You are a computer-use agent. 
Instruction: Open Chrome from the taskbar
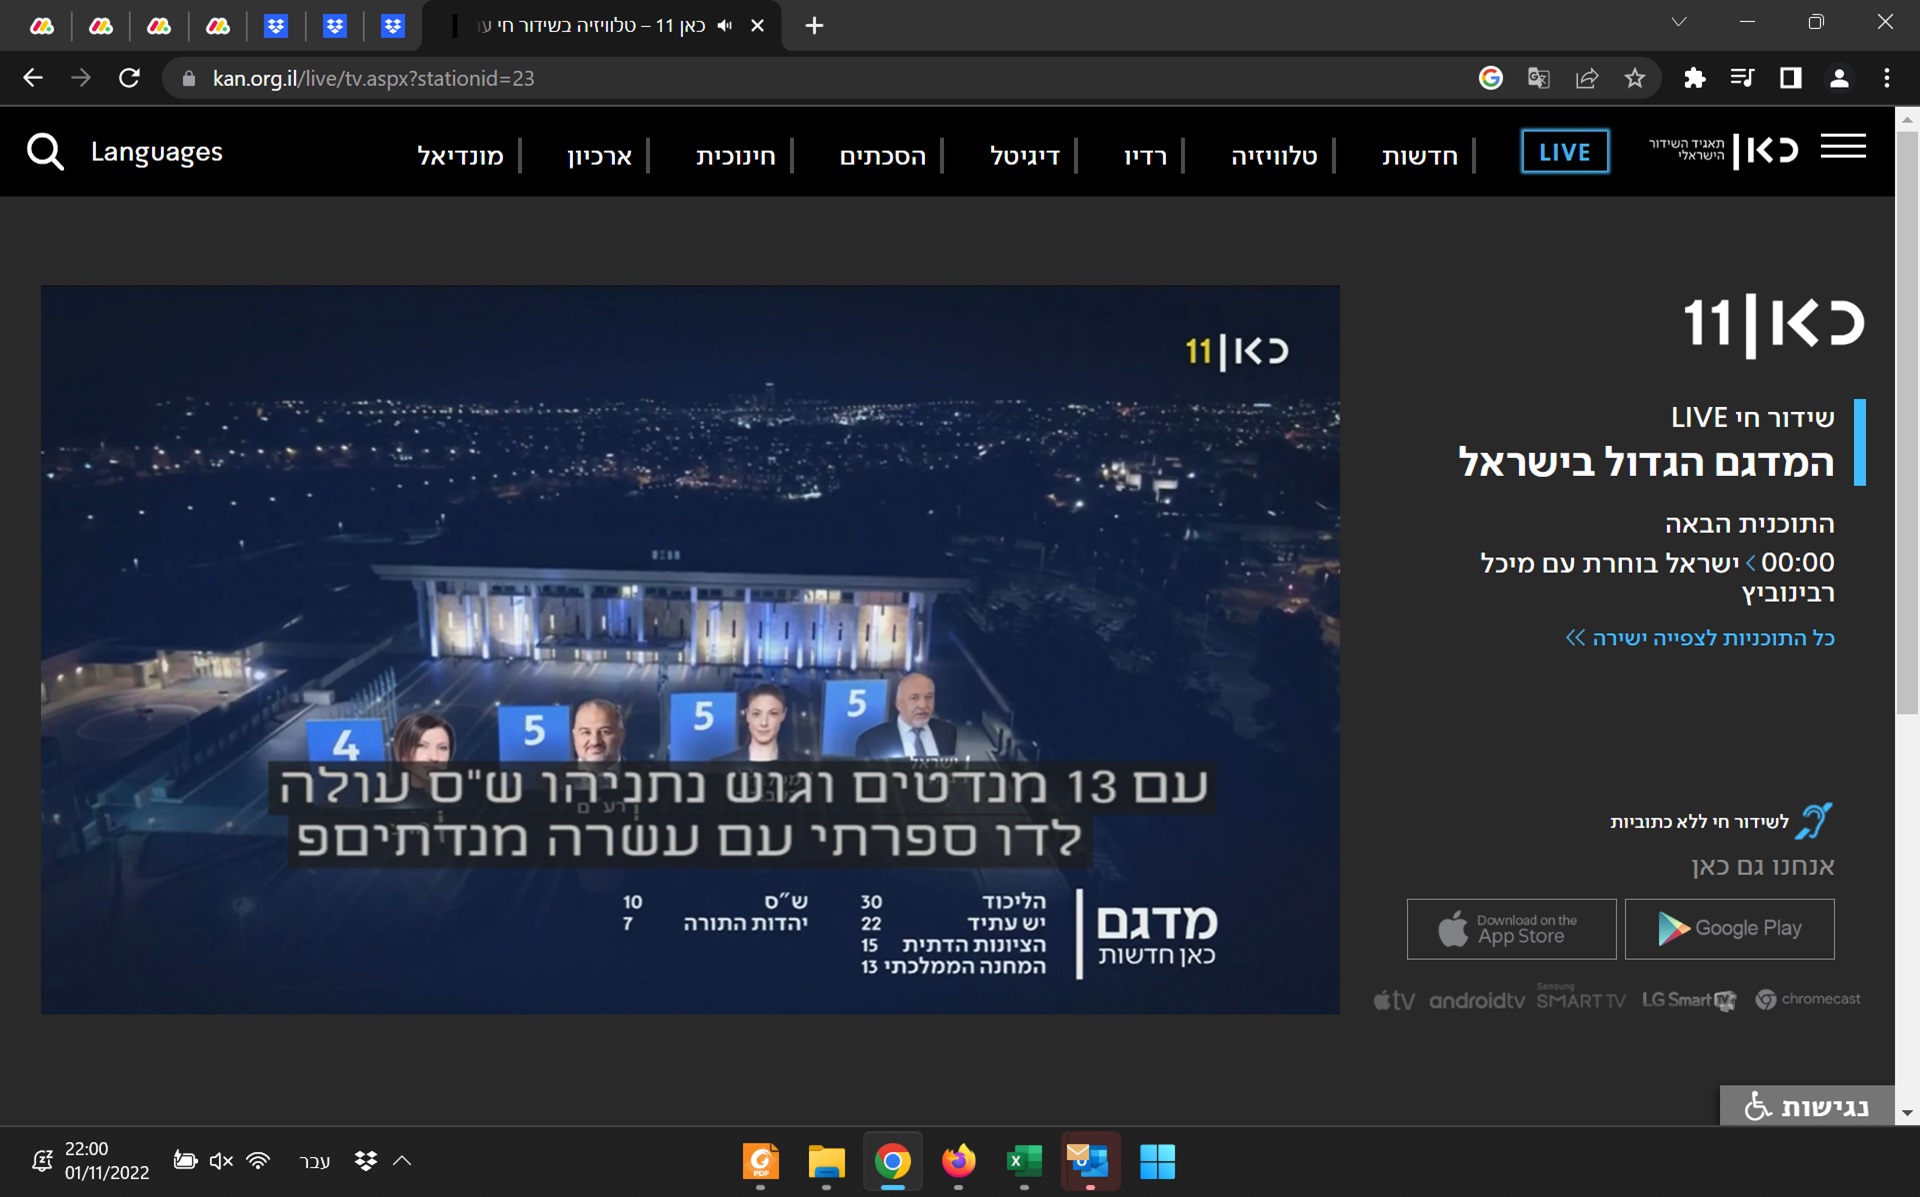[892, 1162]
